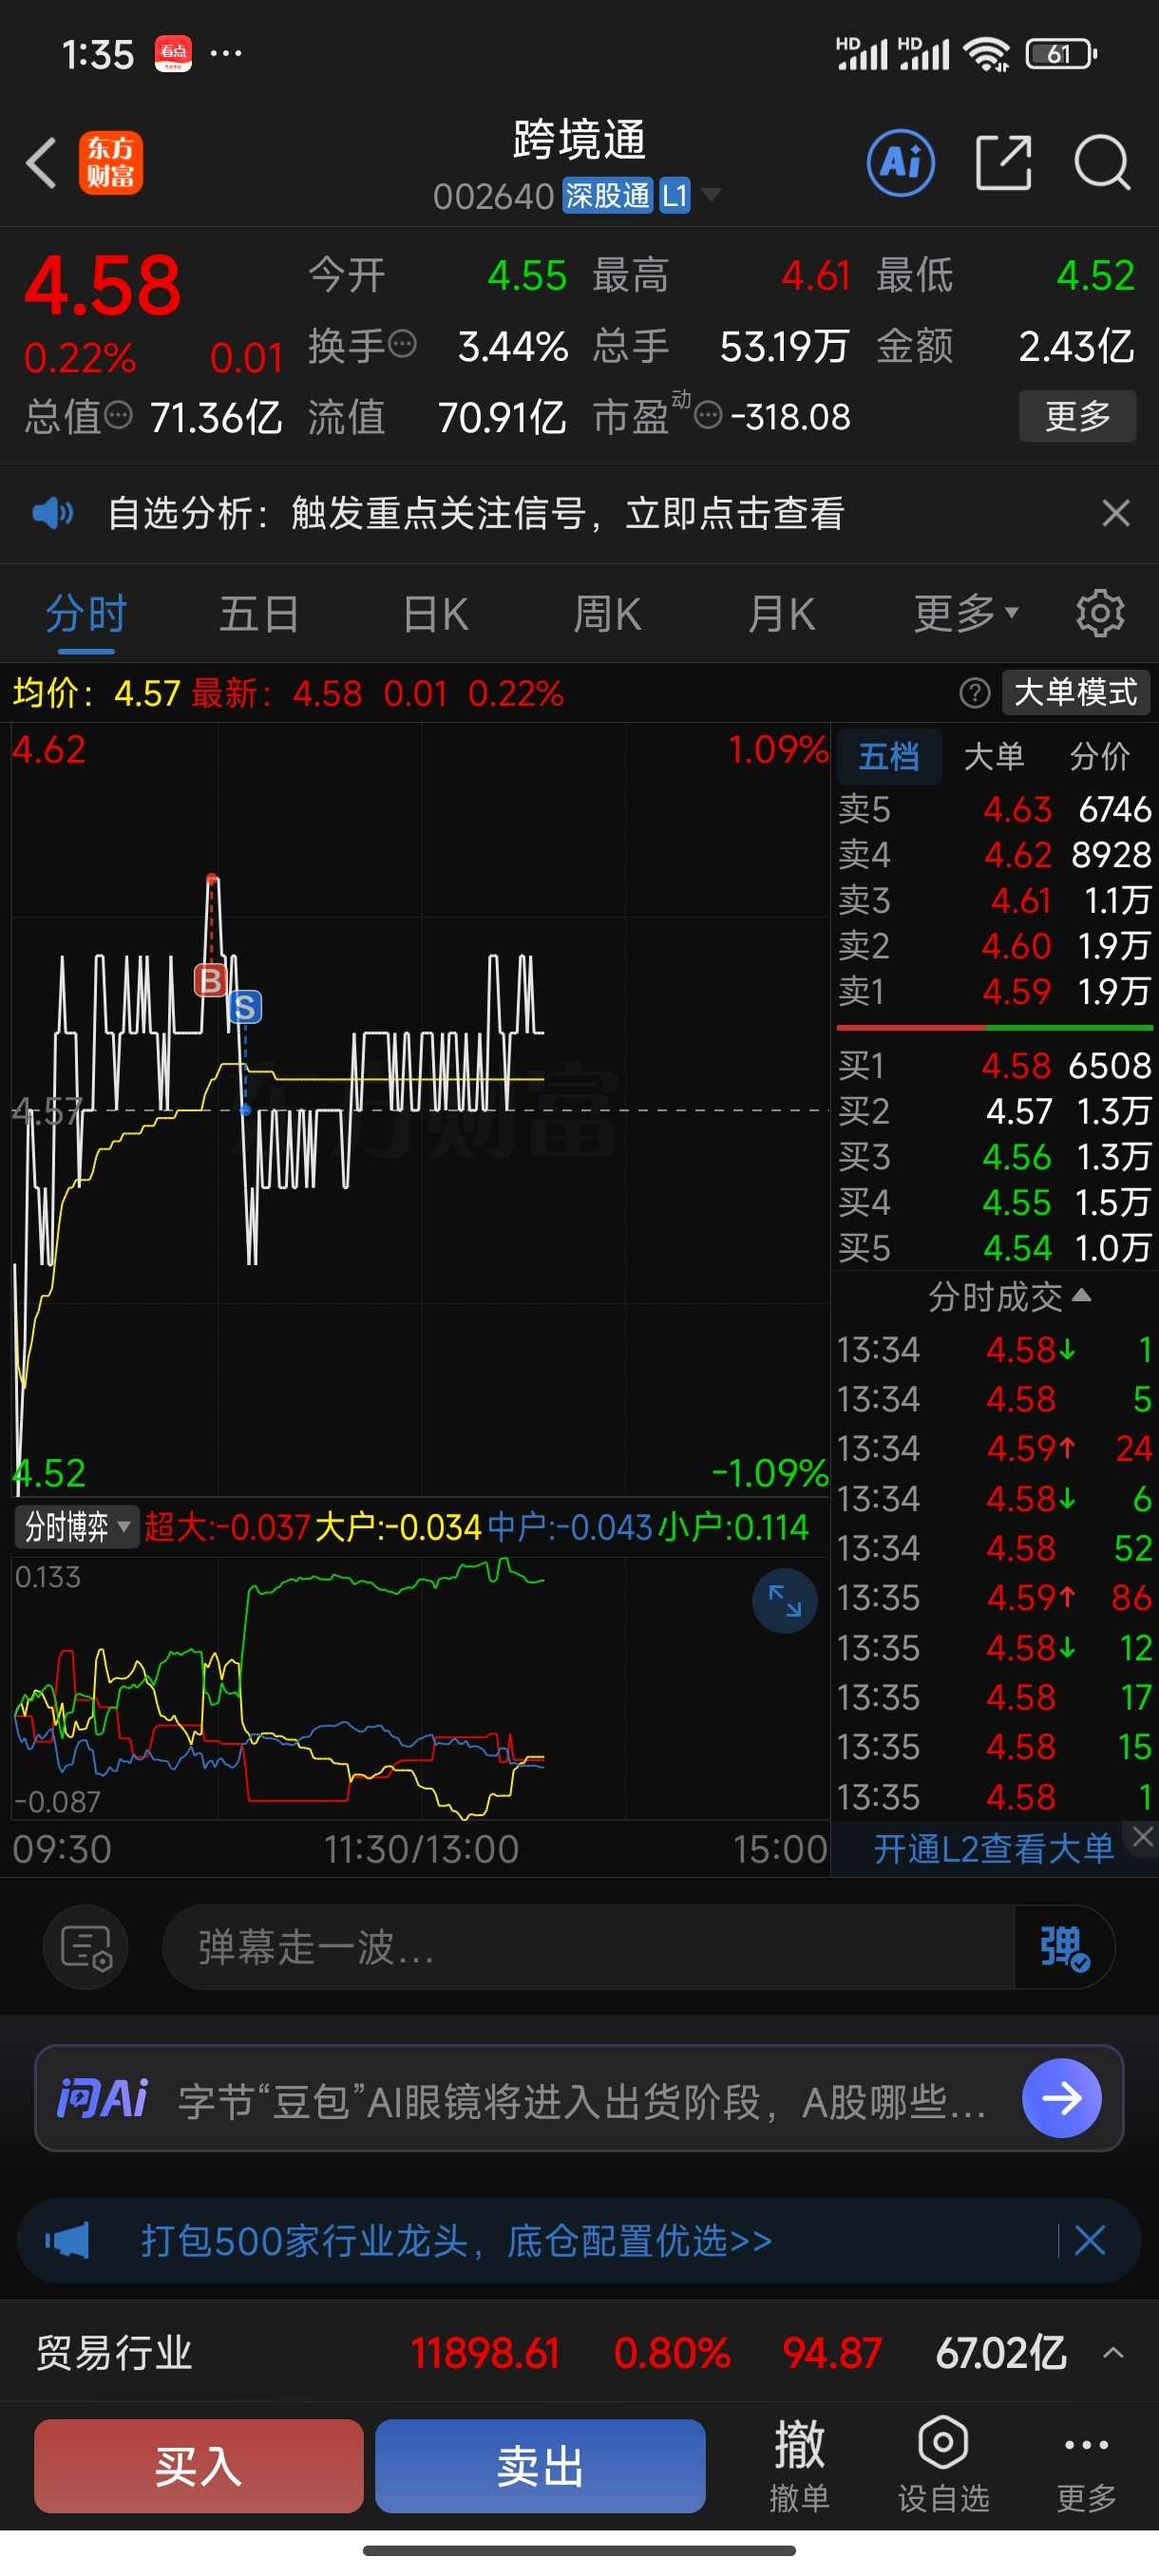
Task: Open the 开通L2查看大单 link
Action: 993,1849
